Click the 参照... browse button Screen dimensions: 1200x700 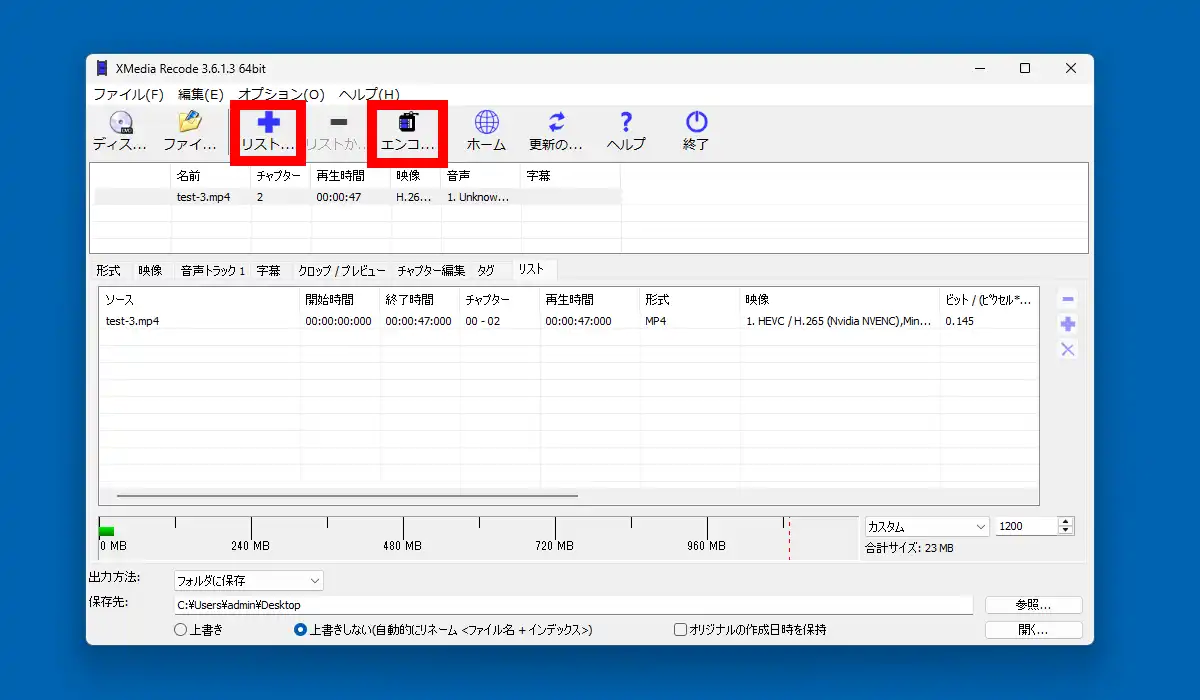click(1033, 605)
